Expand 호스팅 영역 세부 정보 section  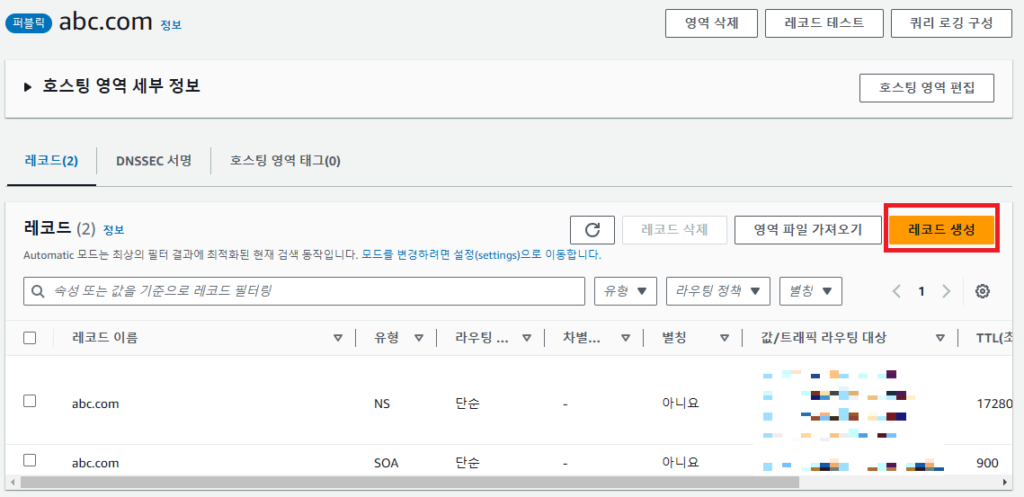point(27,87)
